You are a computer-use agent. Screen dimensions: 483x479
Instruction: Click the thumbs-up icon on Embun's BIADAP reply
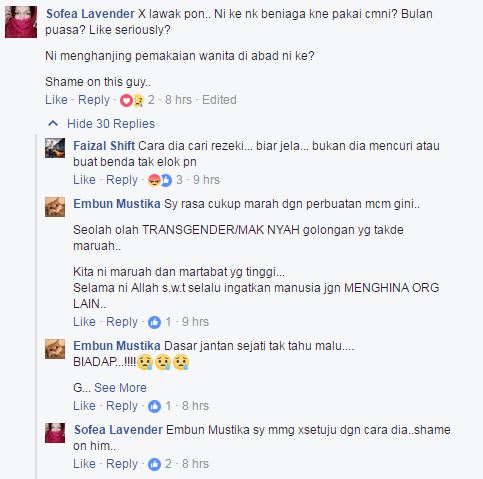tap(154, 406)
